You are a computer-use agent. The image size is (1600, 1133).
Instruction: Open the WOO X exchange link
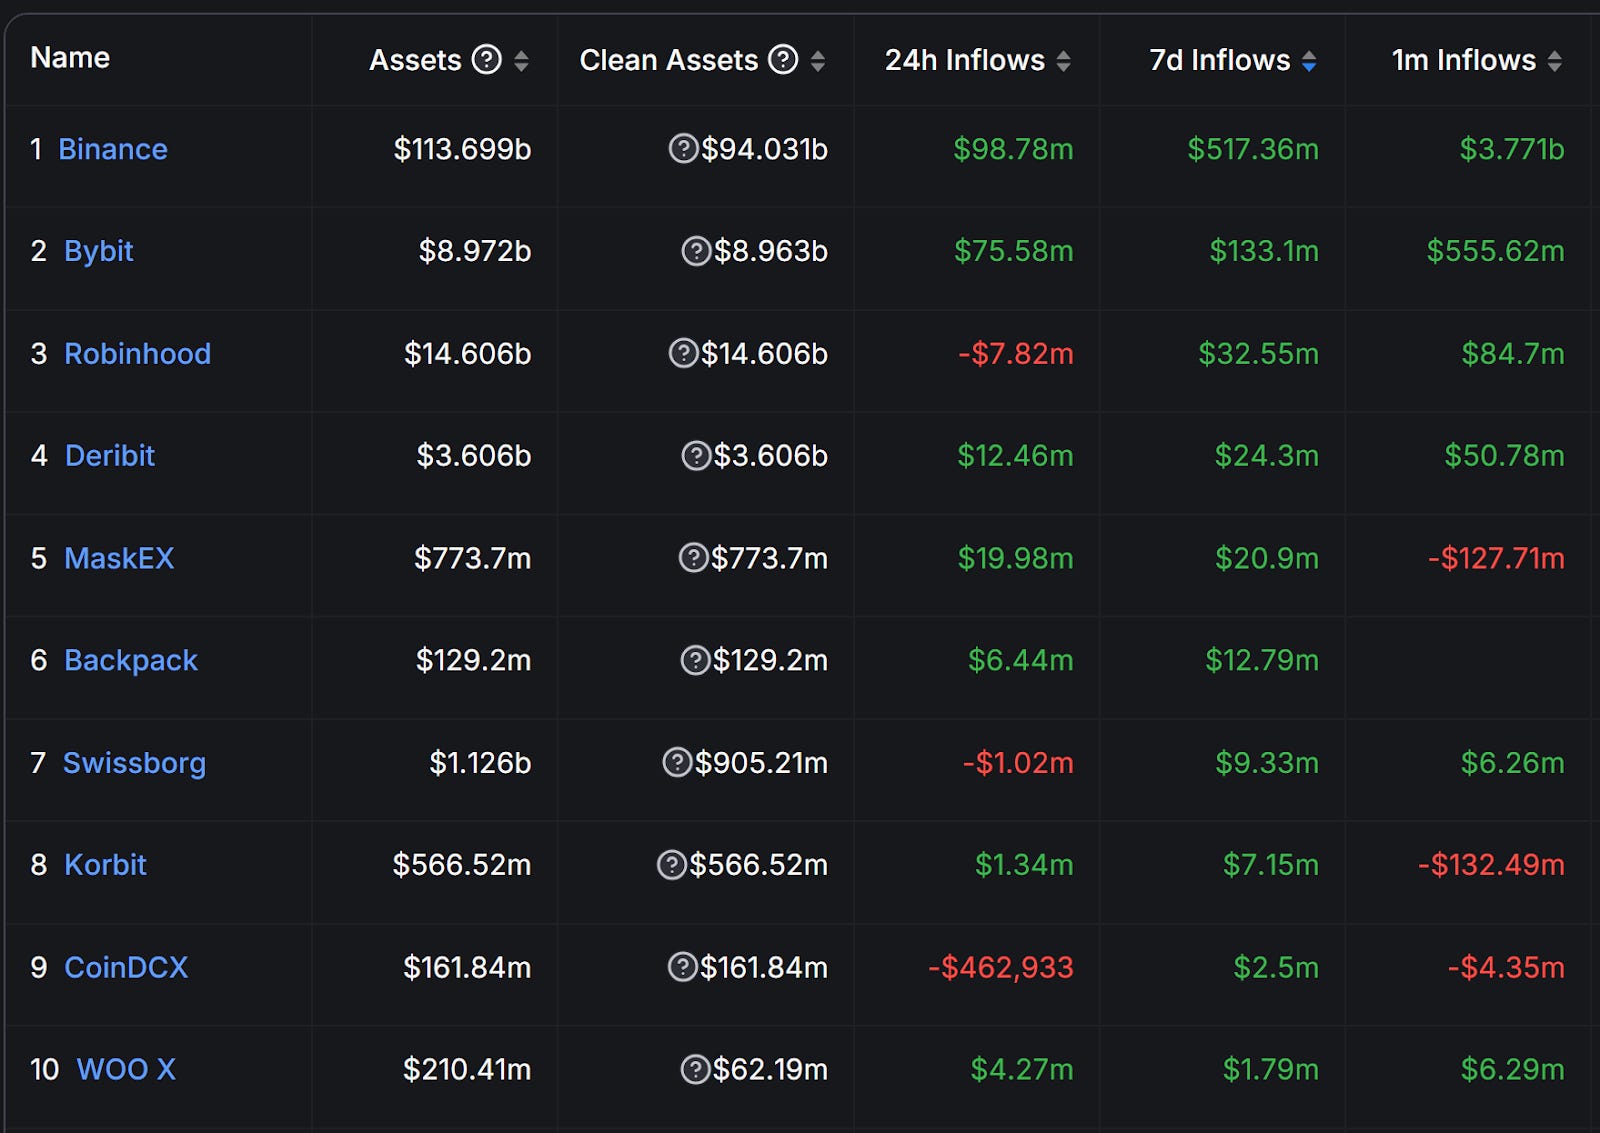click(126, 1069)
